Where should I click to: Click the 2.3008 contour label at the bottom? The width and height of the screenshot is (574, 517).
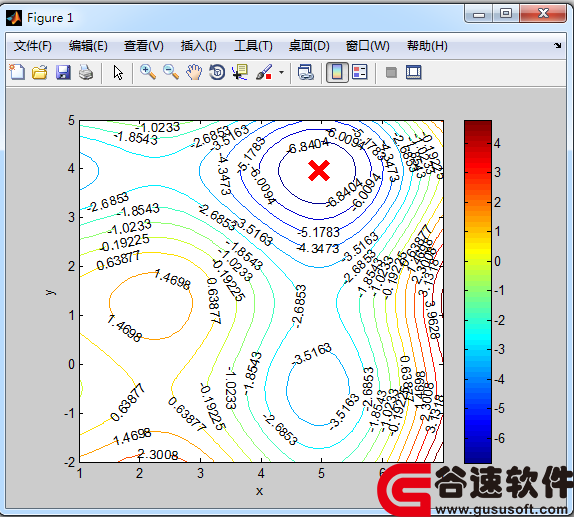(x=158, y=454)
